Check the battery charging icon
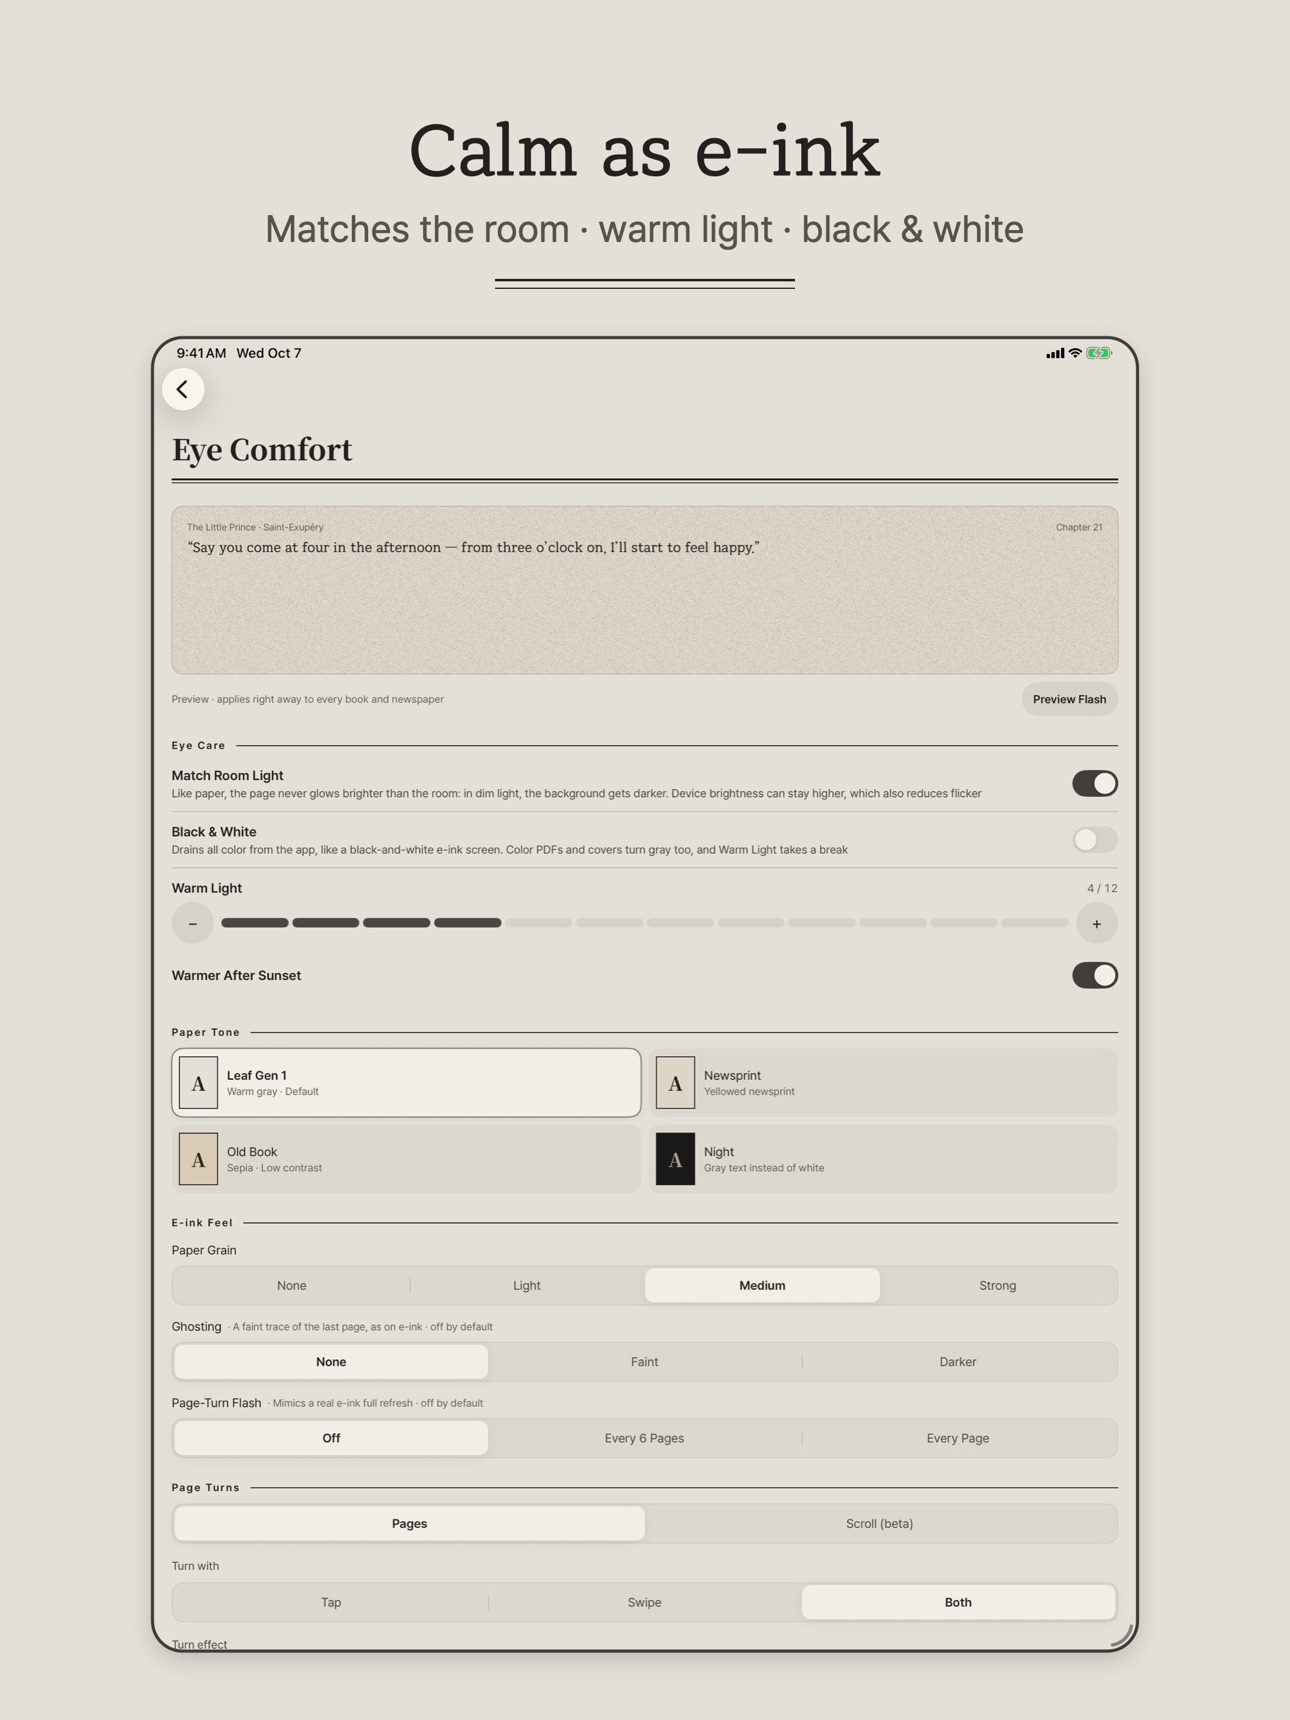This screenshot has width=1290, height=1720. 1099,353
